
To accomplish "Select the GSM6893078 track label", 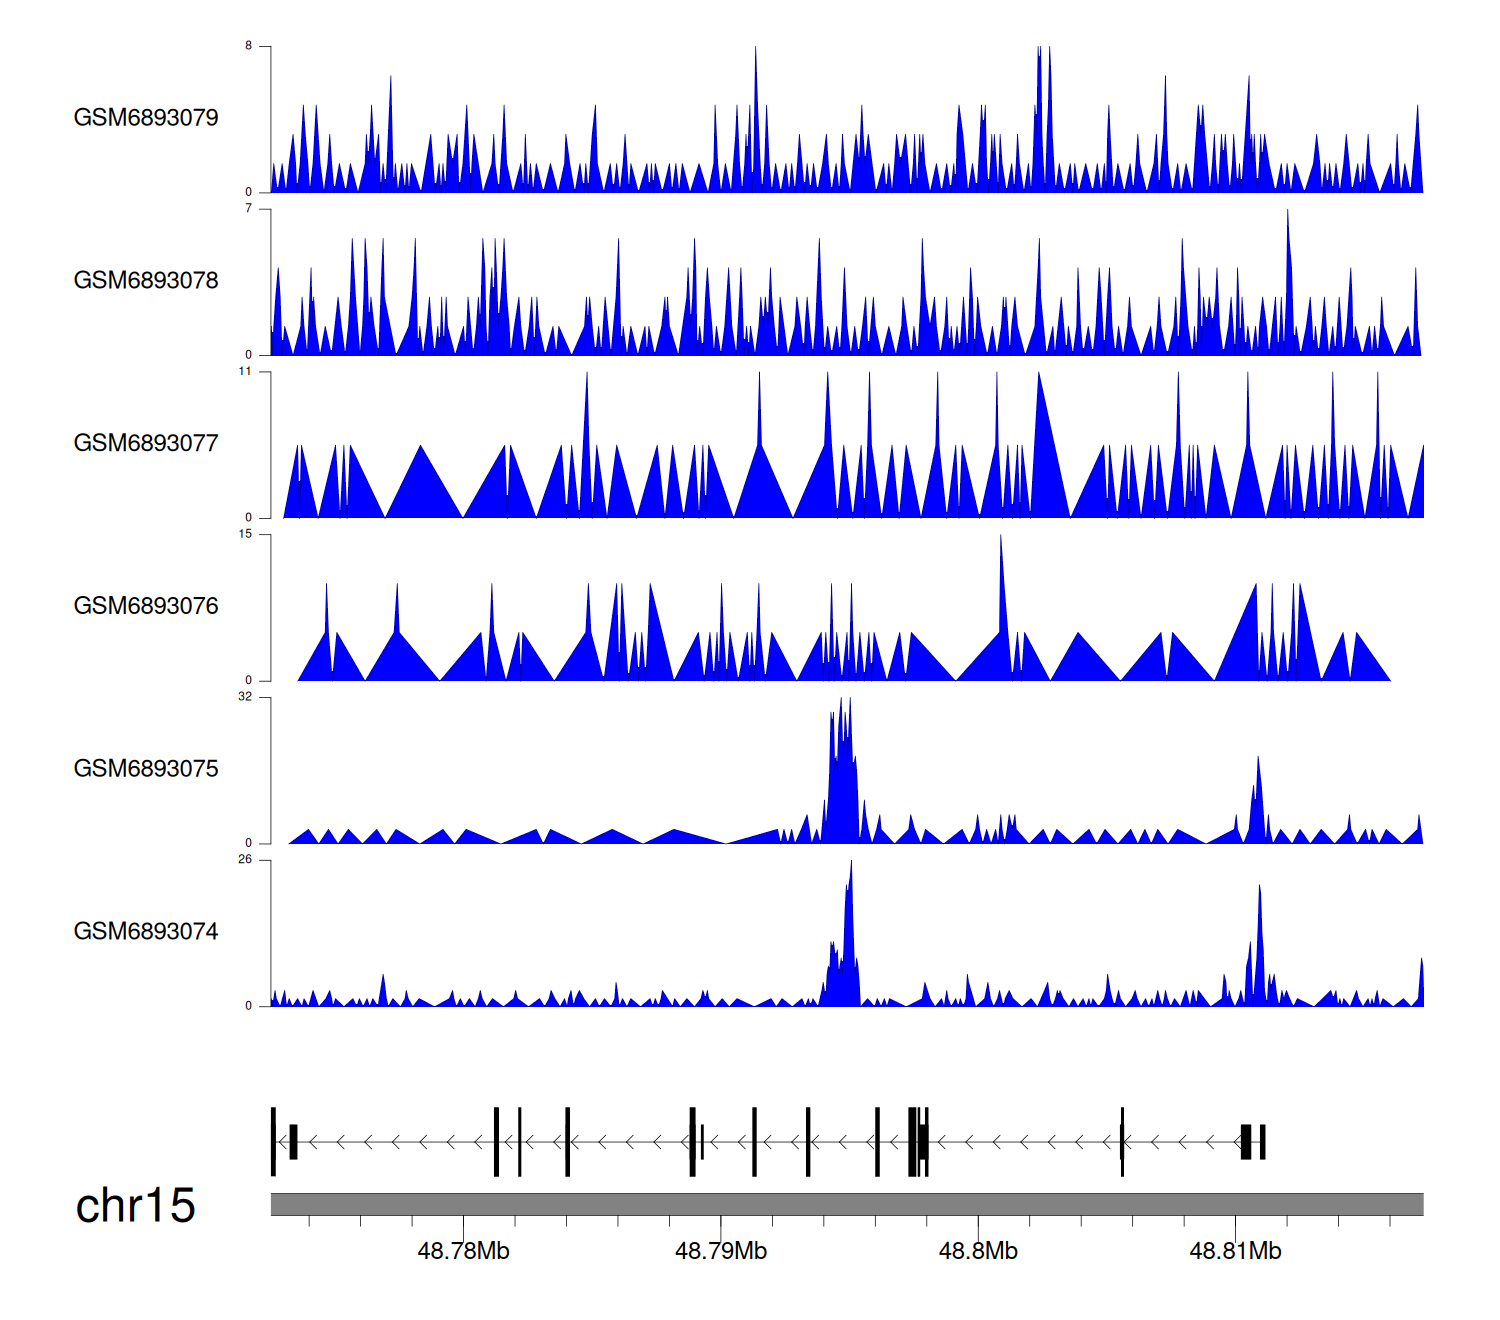I will click(146, 281).
